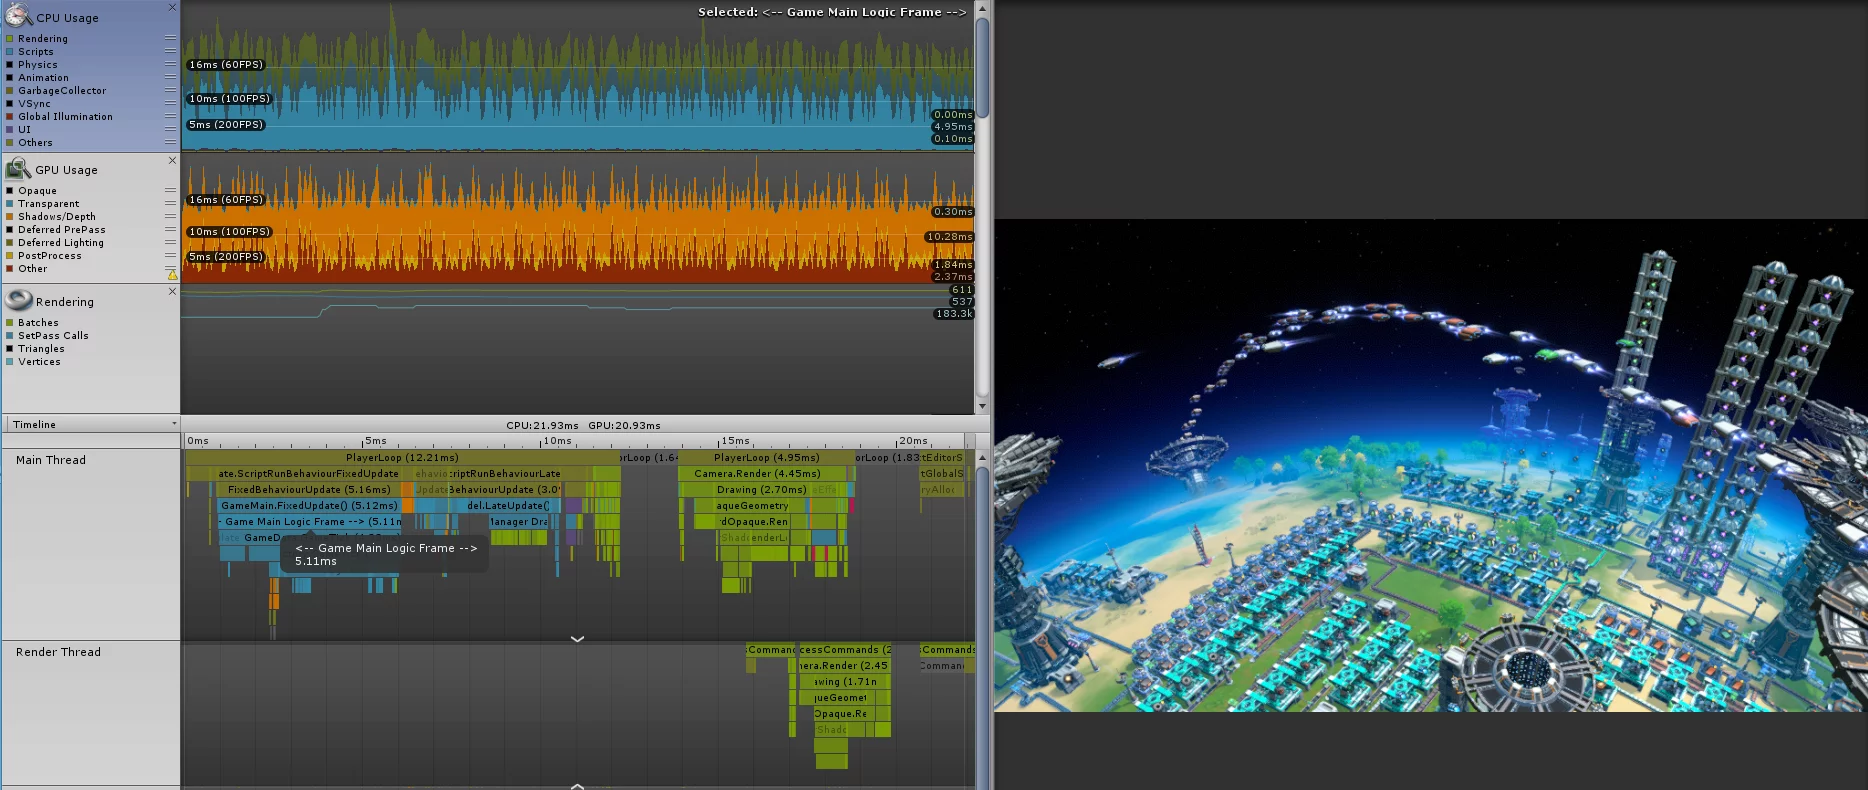This screenshot has height=790, width=1868.
Task: Click the 10ms tick on timeline ruler
Action: (556, 441)
